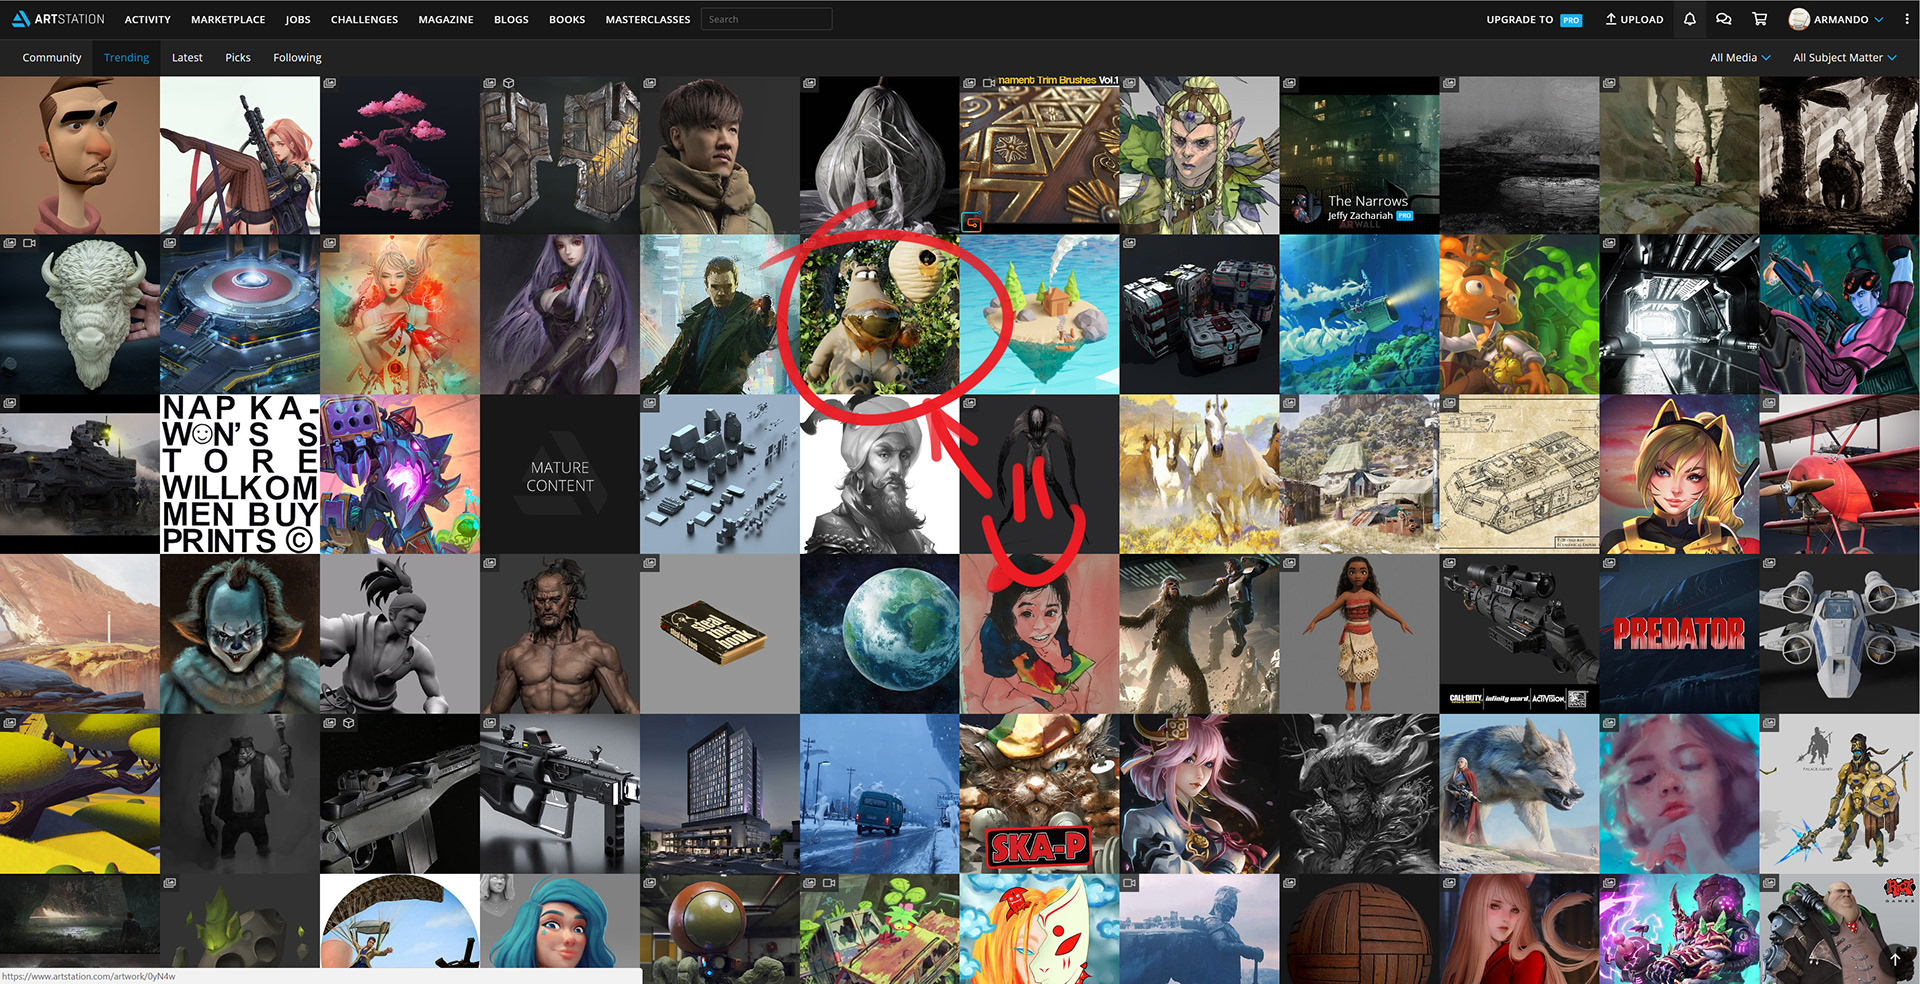Open the Jobs page
This screenshot has height=984, width=1920.
[298, 19]
